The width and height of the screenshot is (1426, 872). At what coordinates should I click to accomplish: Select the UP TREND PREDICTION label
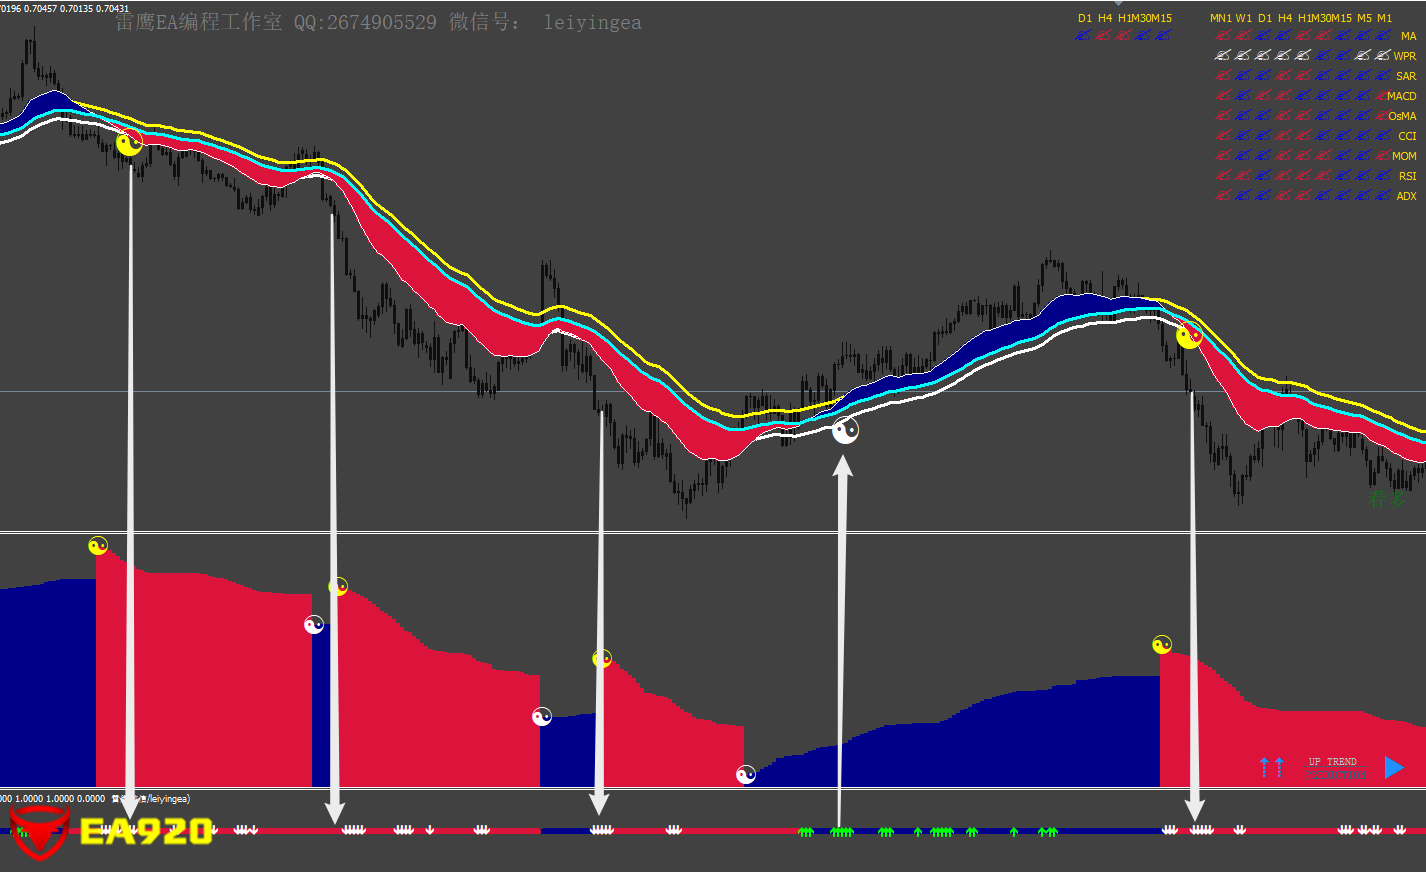click(1334, 768)
